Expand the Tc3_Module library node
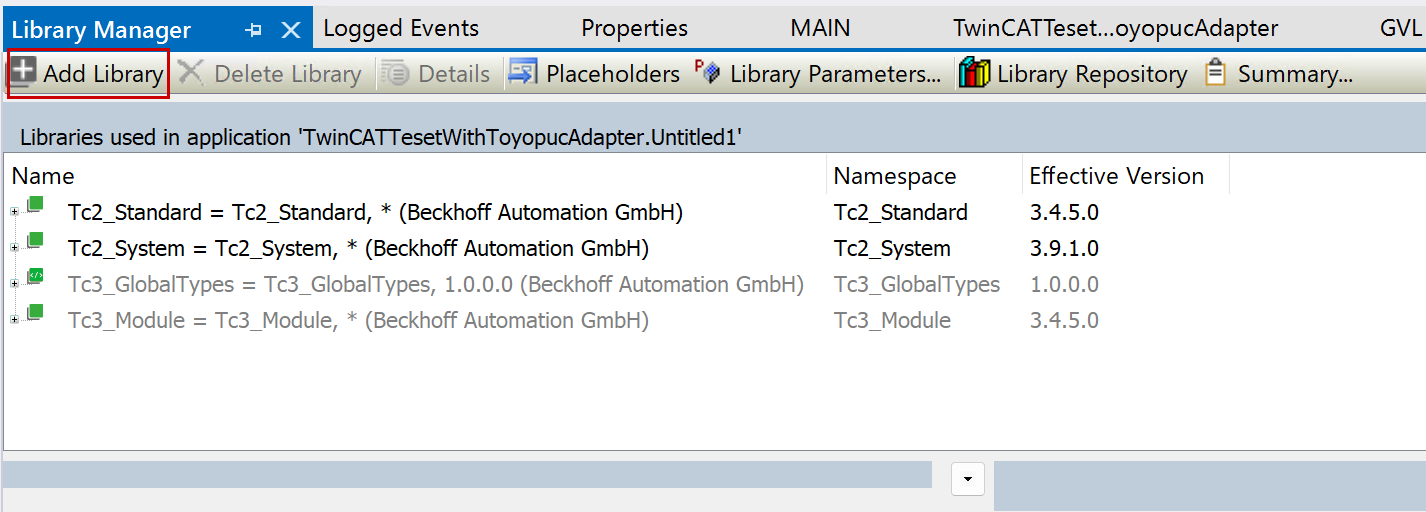This screenshot has height=512, width=1426. pos(14,320)
